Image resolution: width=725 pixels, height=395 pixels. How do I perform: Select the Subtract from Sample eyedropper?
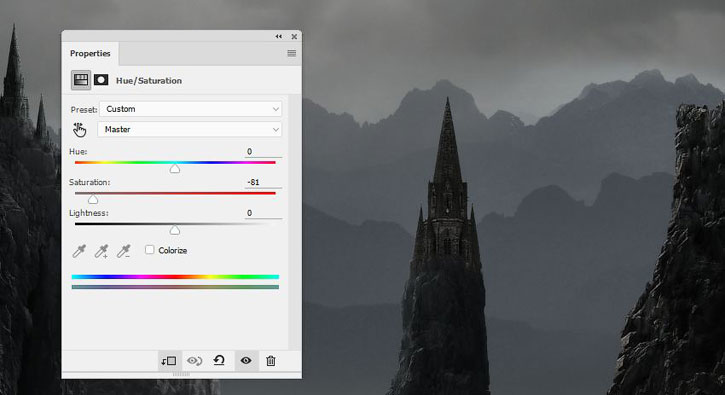tap(123, 251)
